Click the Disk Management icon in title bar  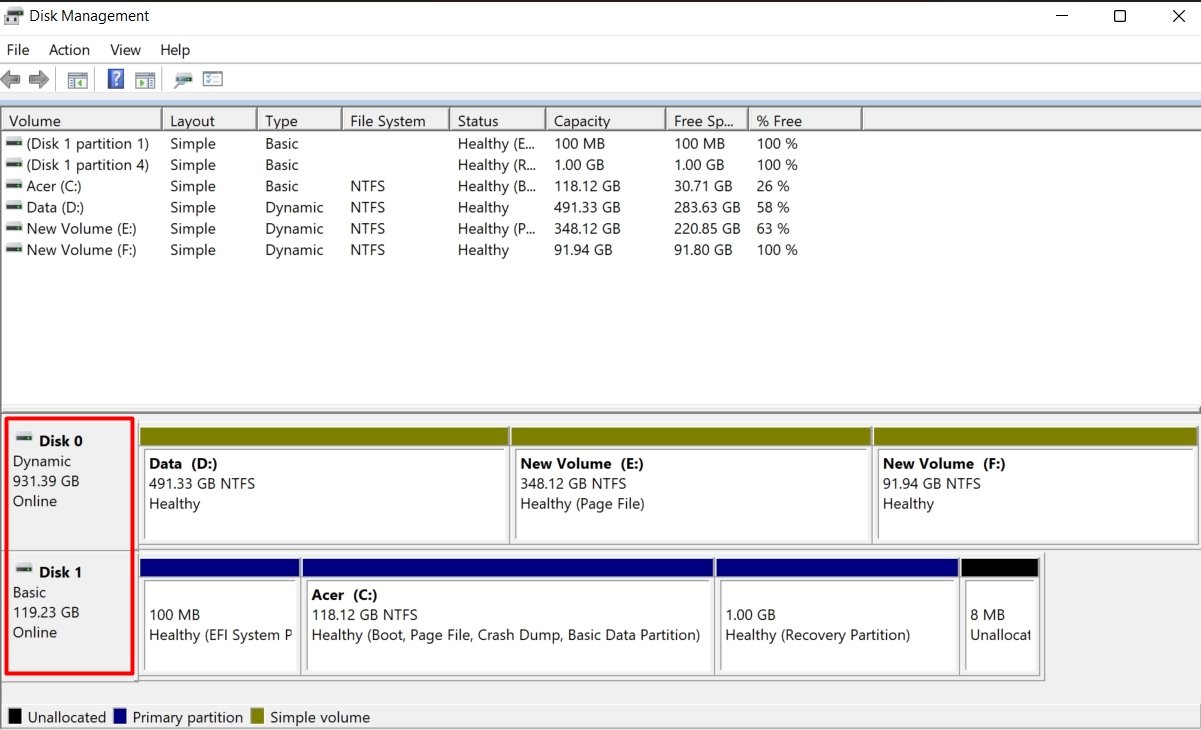click(14, 16)
